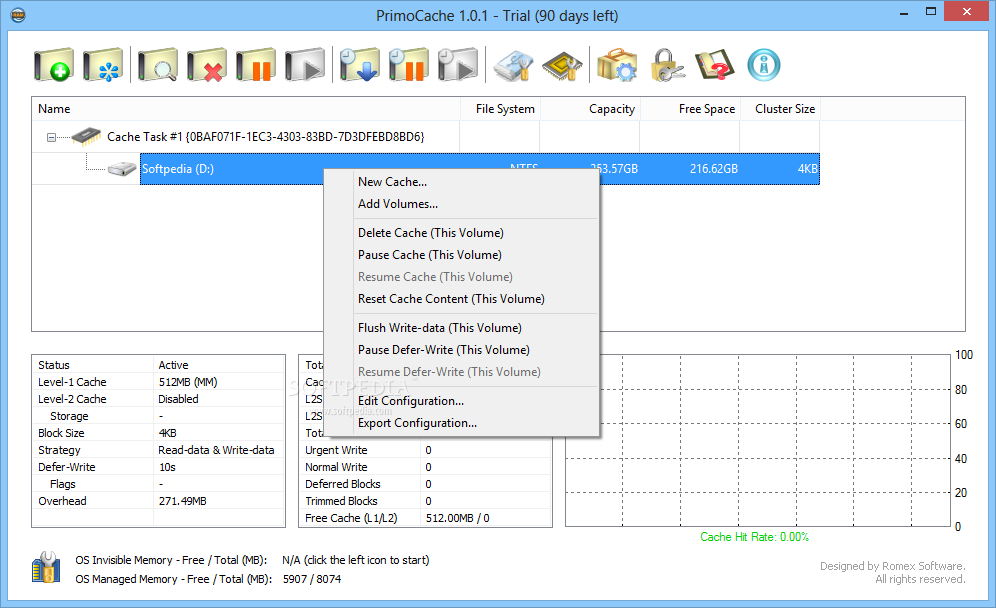Click the Defer-Write 10s value
The image size is (996, 608).
[167, 467]
